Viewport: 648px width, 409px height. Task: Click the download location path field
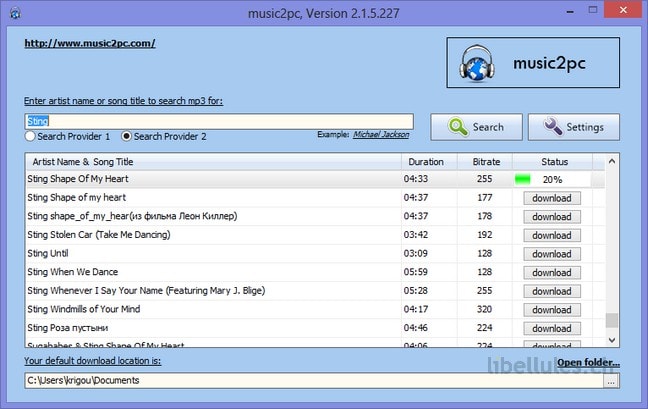[314, 380]
